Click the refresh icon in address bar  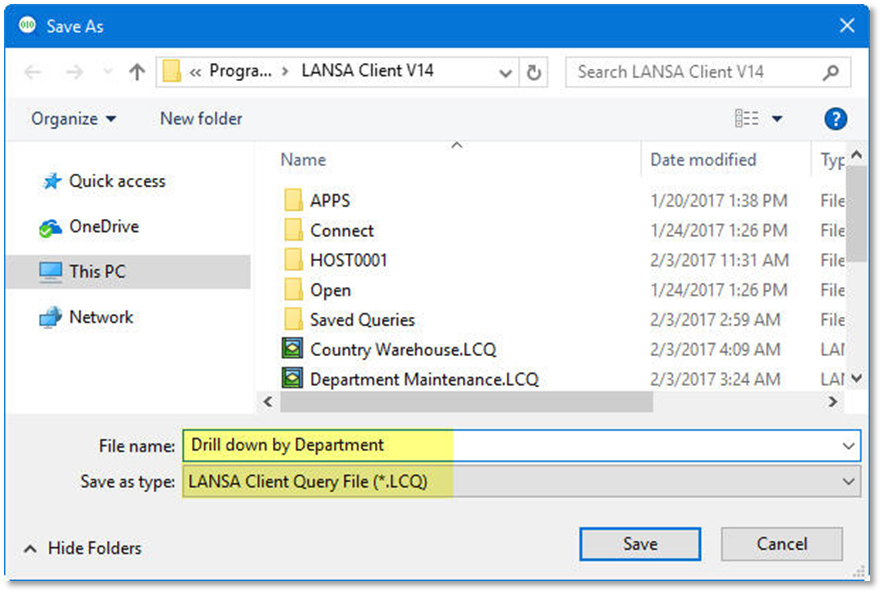coord(534,72)
